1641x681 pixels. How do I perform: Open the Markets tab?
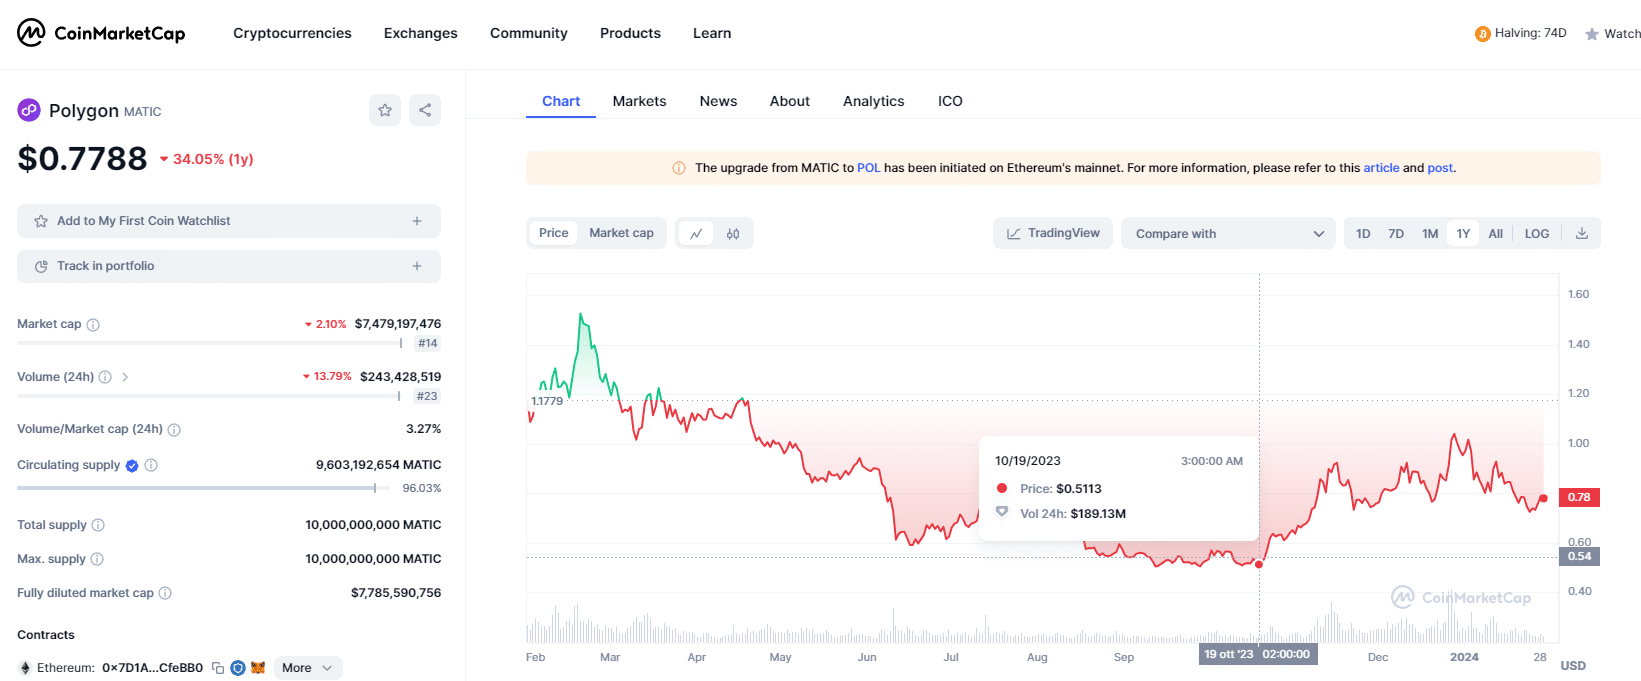click(x=639, y=101)
